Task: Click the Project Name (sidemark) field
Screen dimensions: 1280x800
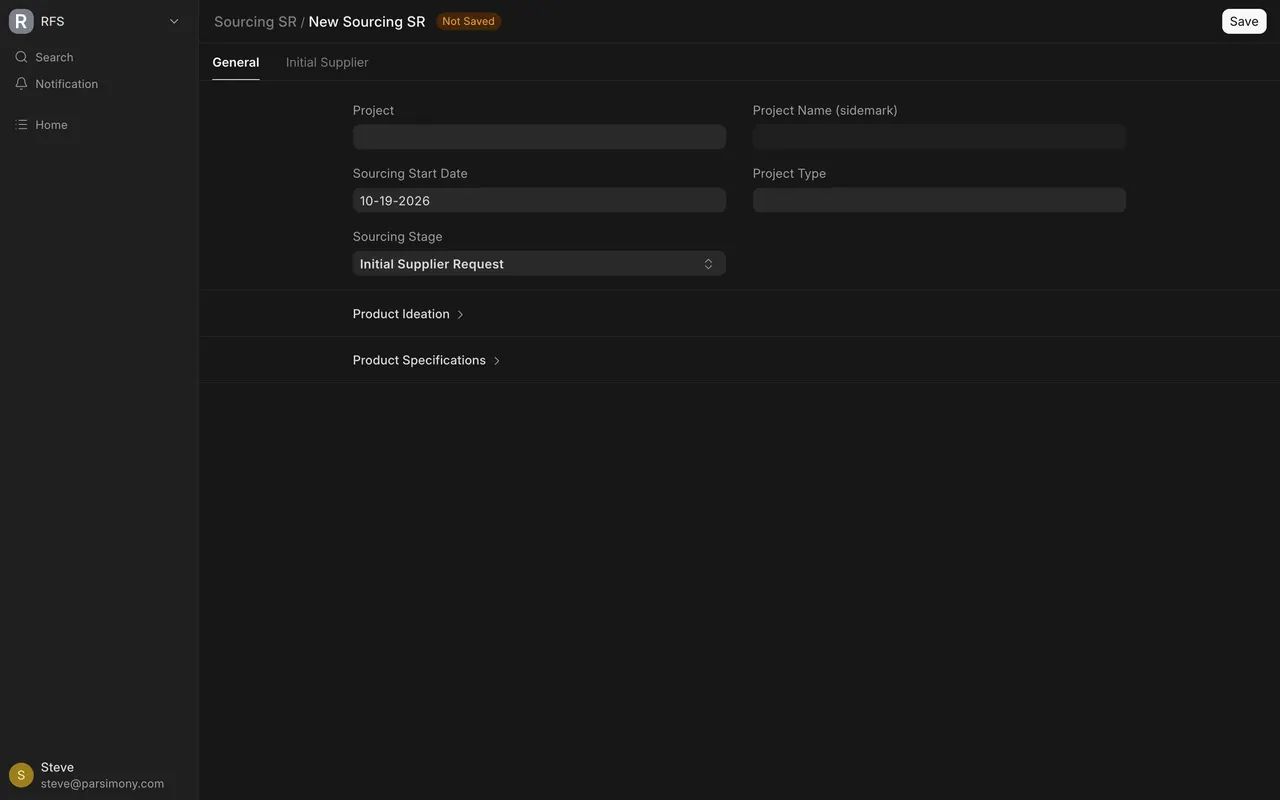Action: (939, 137)
